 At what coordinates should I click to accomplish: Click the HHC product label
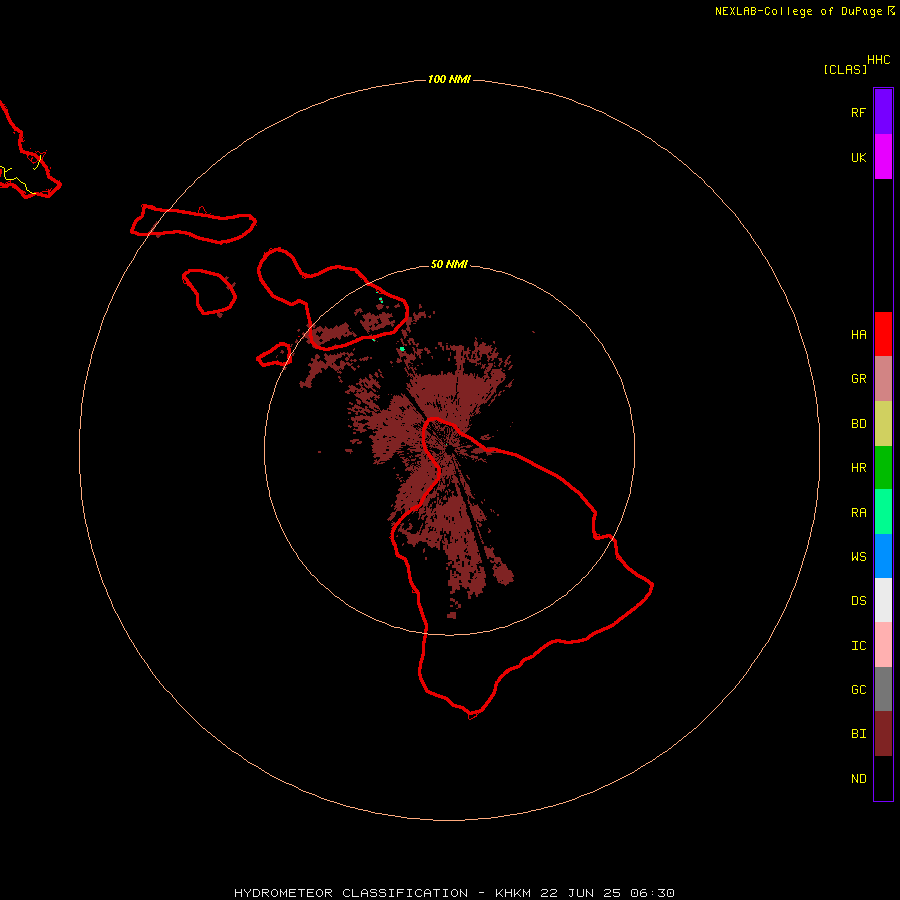pyautogui.click(x=879, y=60)
